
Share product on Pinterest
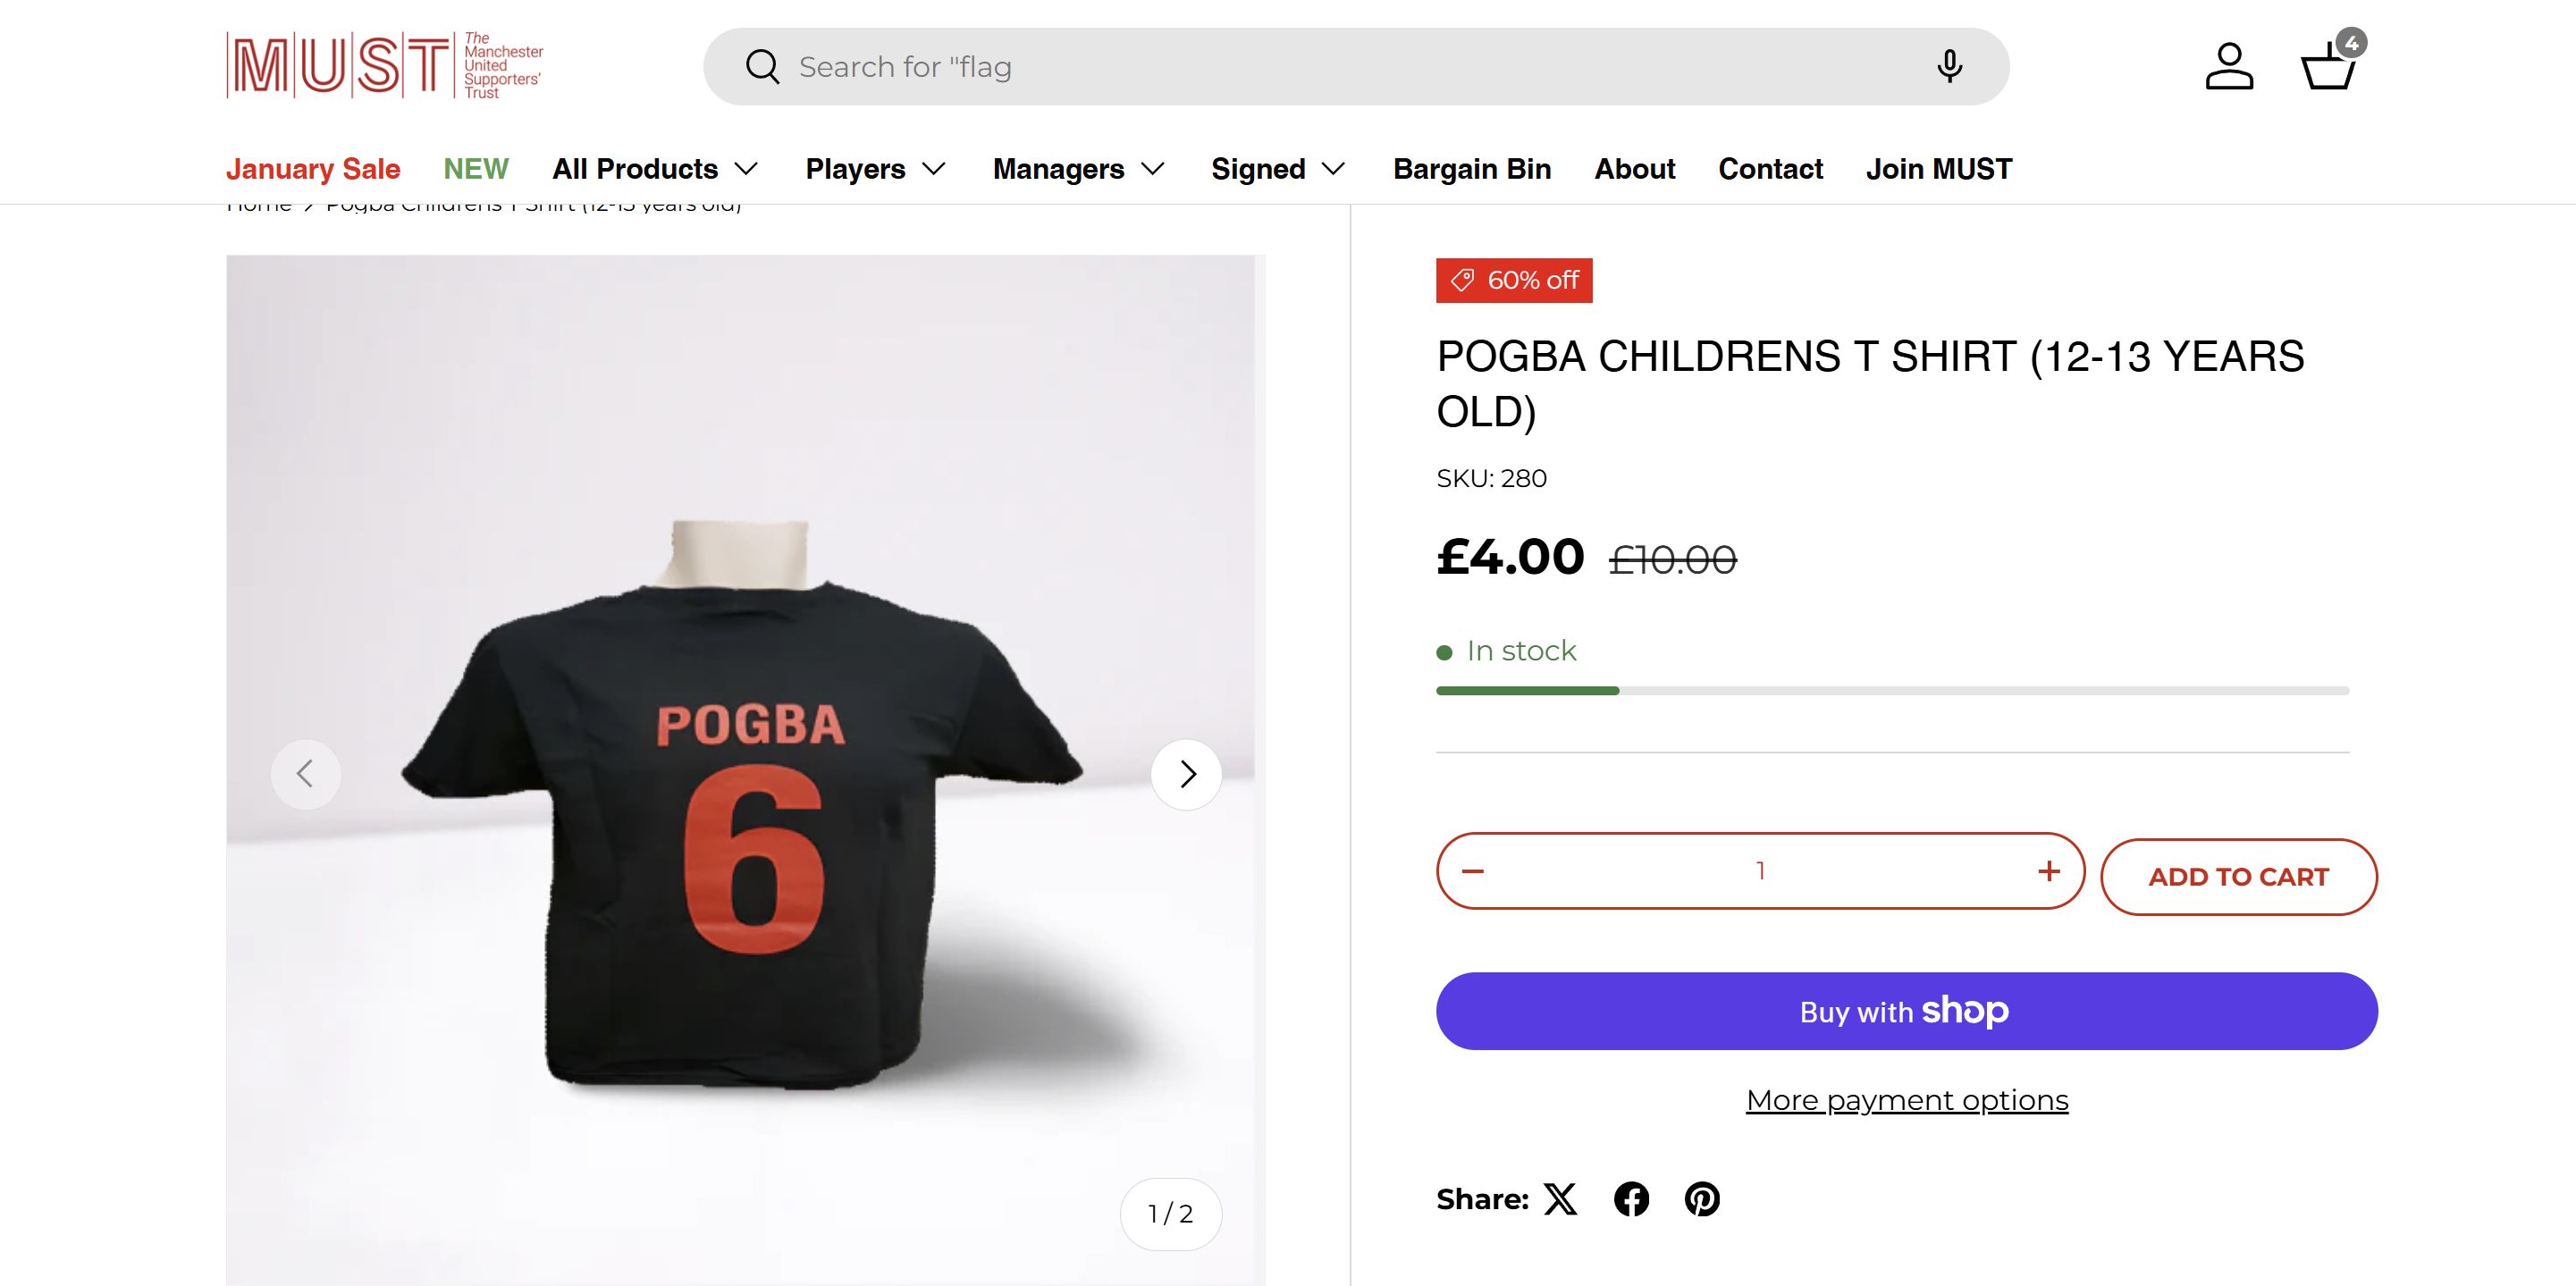[1702, 1199]
